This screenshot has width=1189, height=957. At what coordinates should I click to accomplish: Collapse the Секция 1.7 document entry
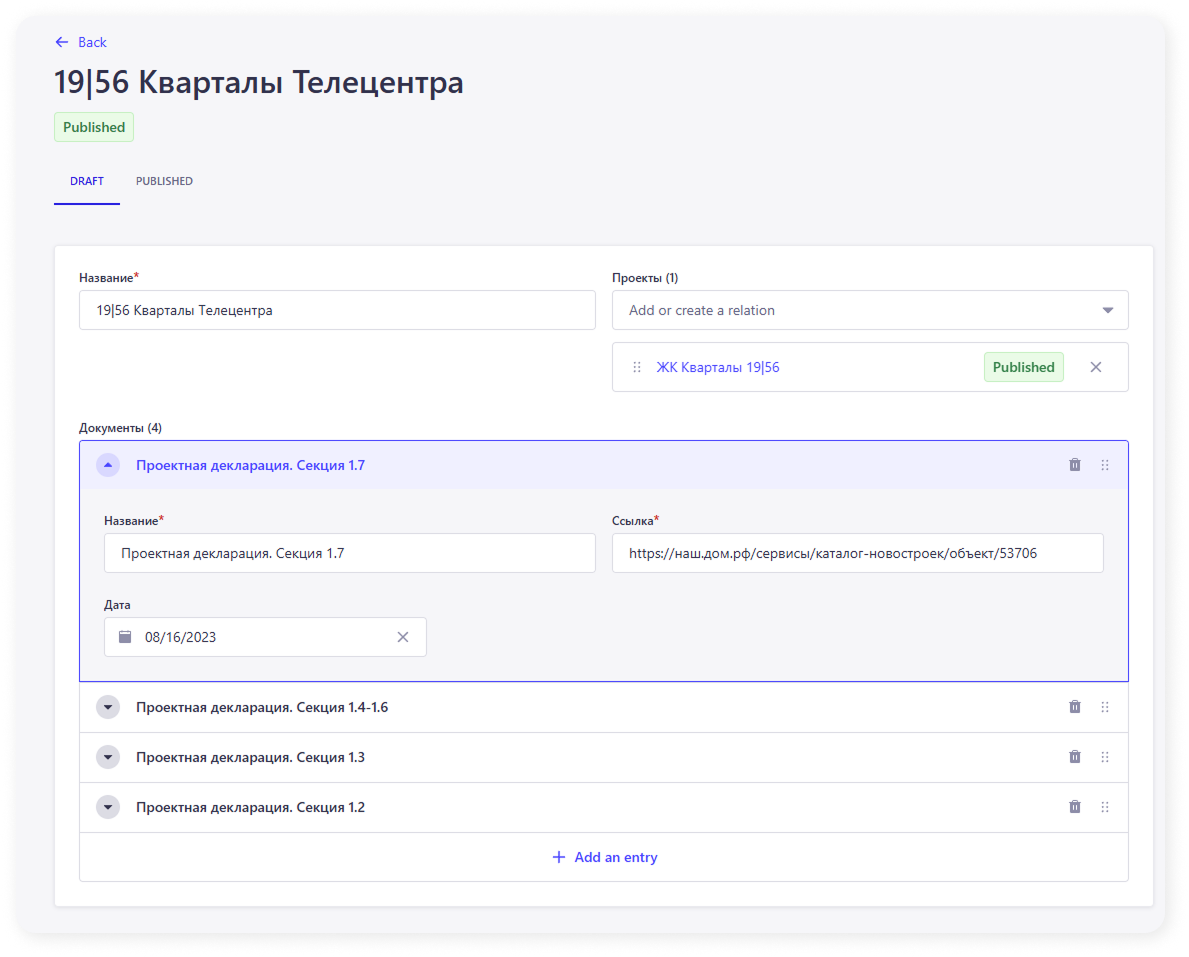[108, 465]
